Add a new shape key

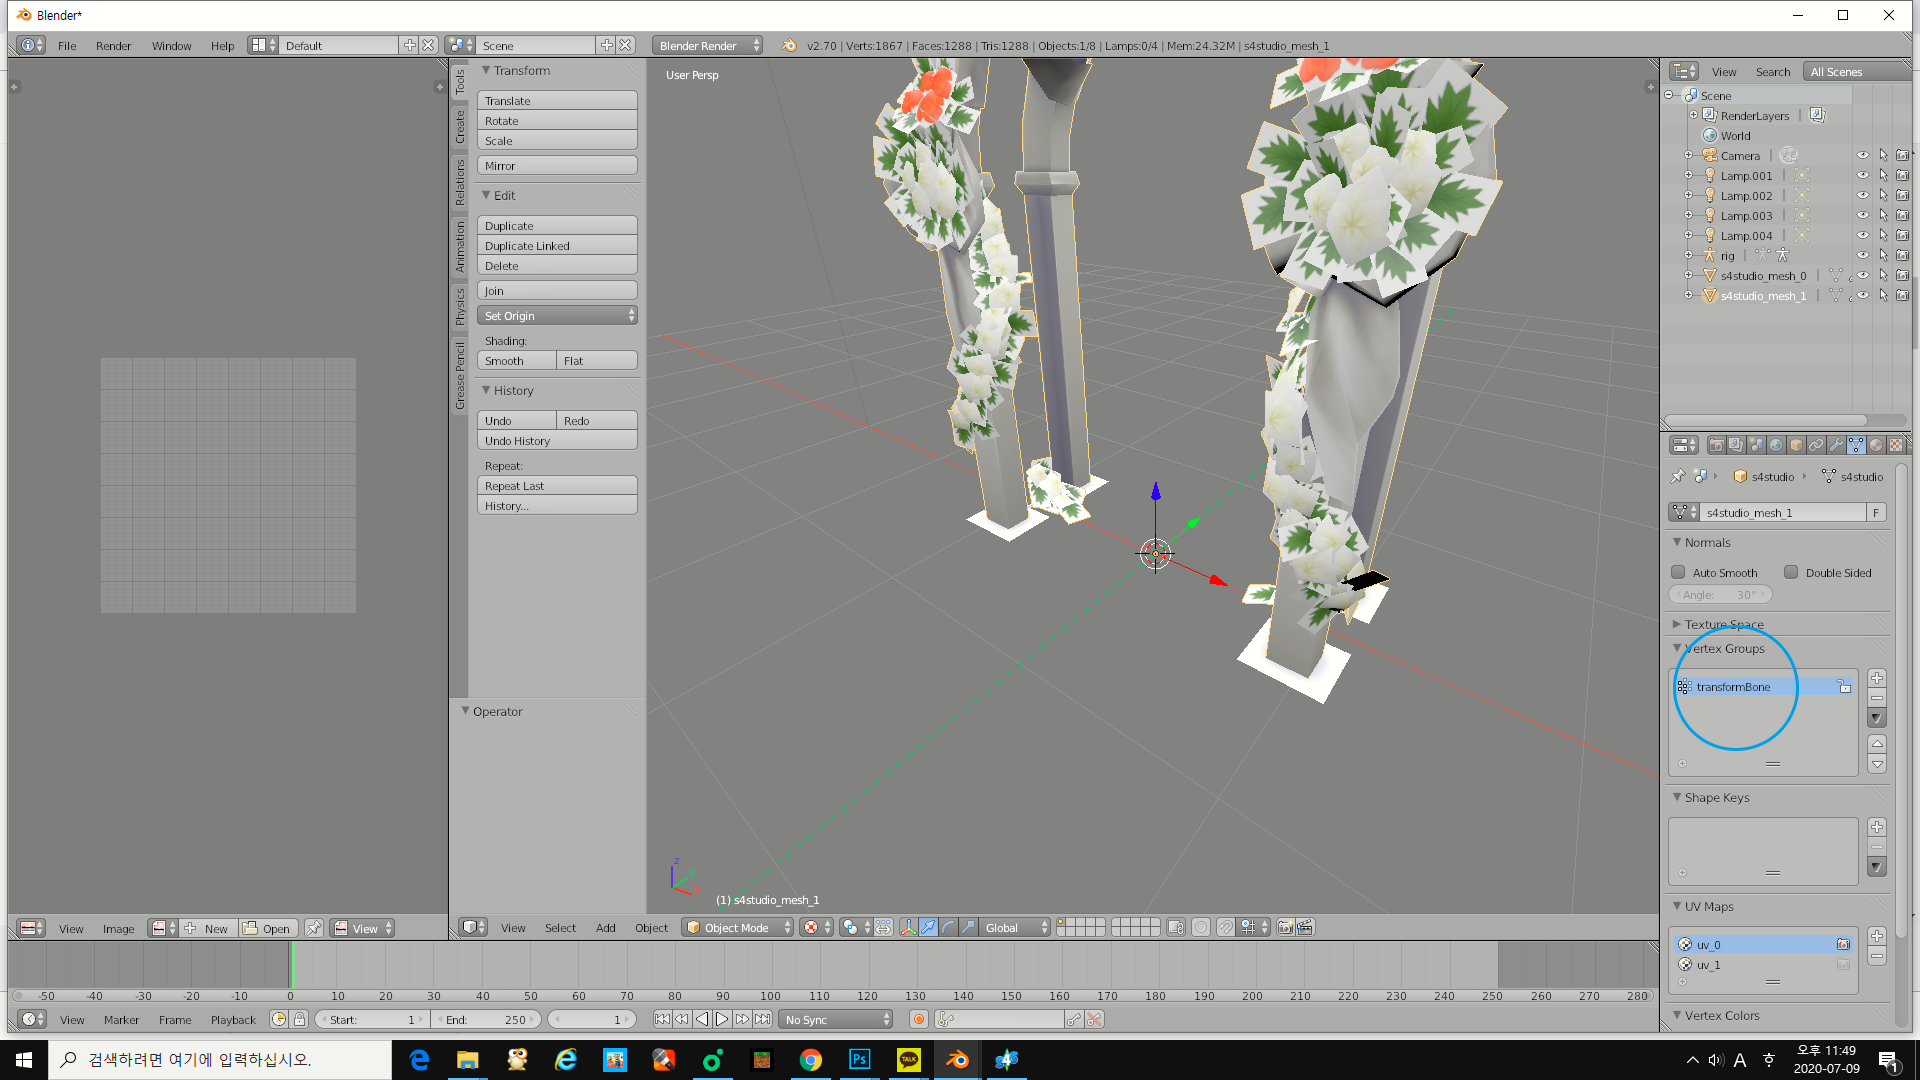pyautogui.click(x=1877, y=827)
